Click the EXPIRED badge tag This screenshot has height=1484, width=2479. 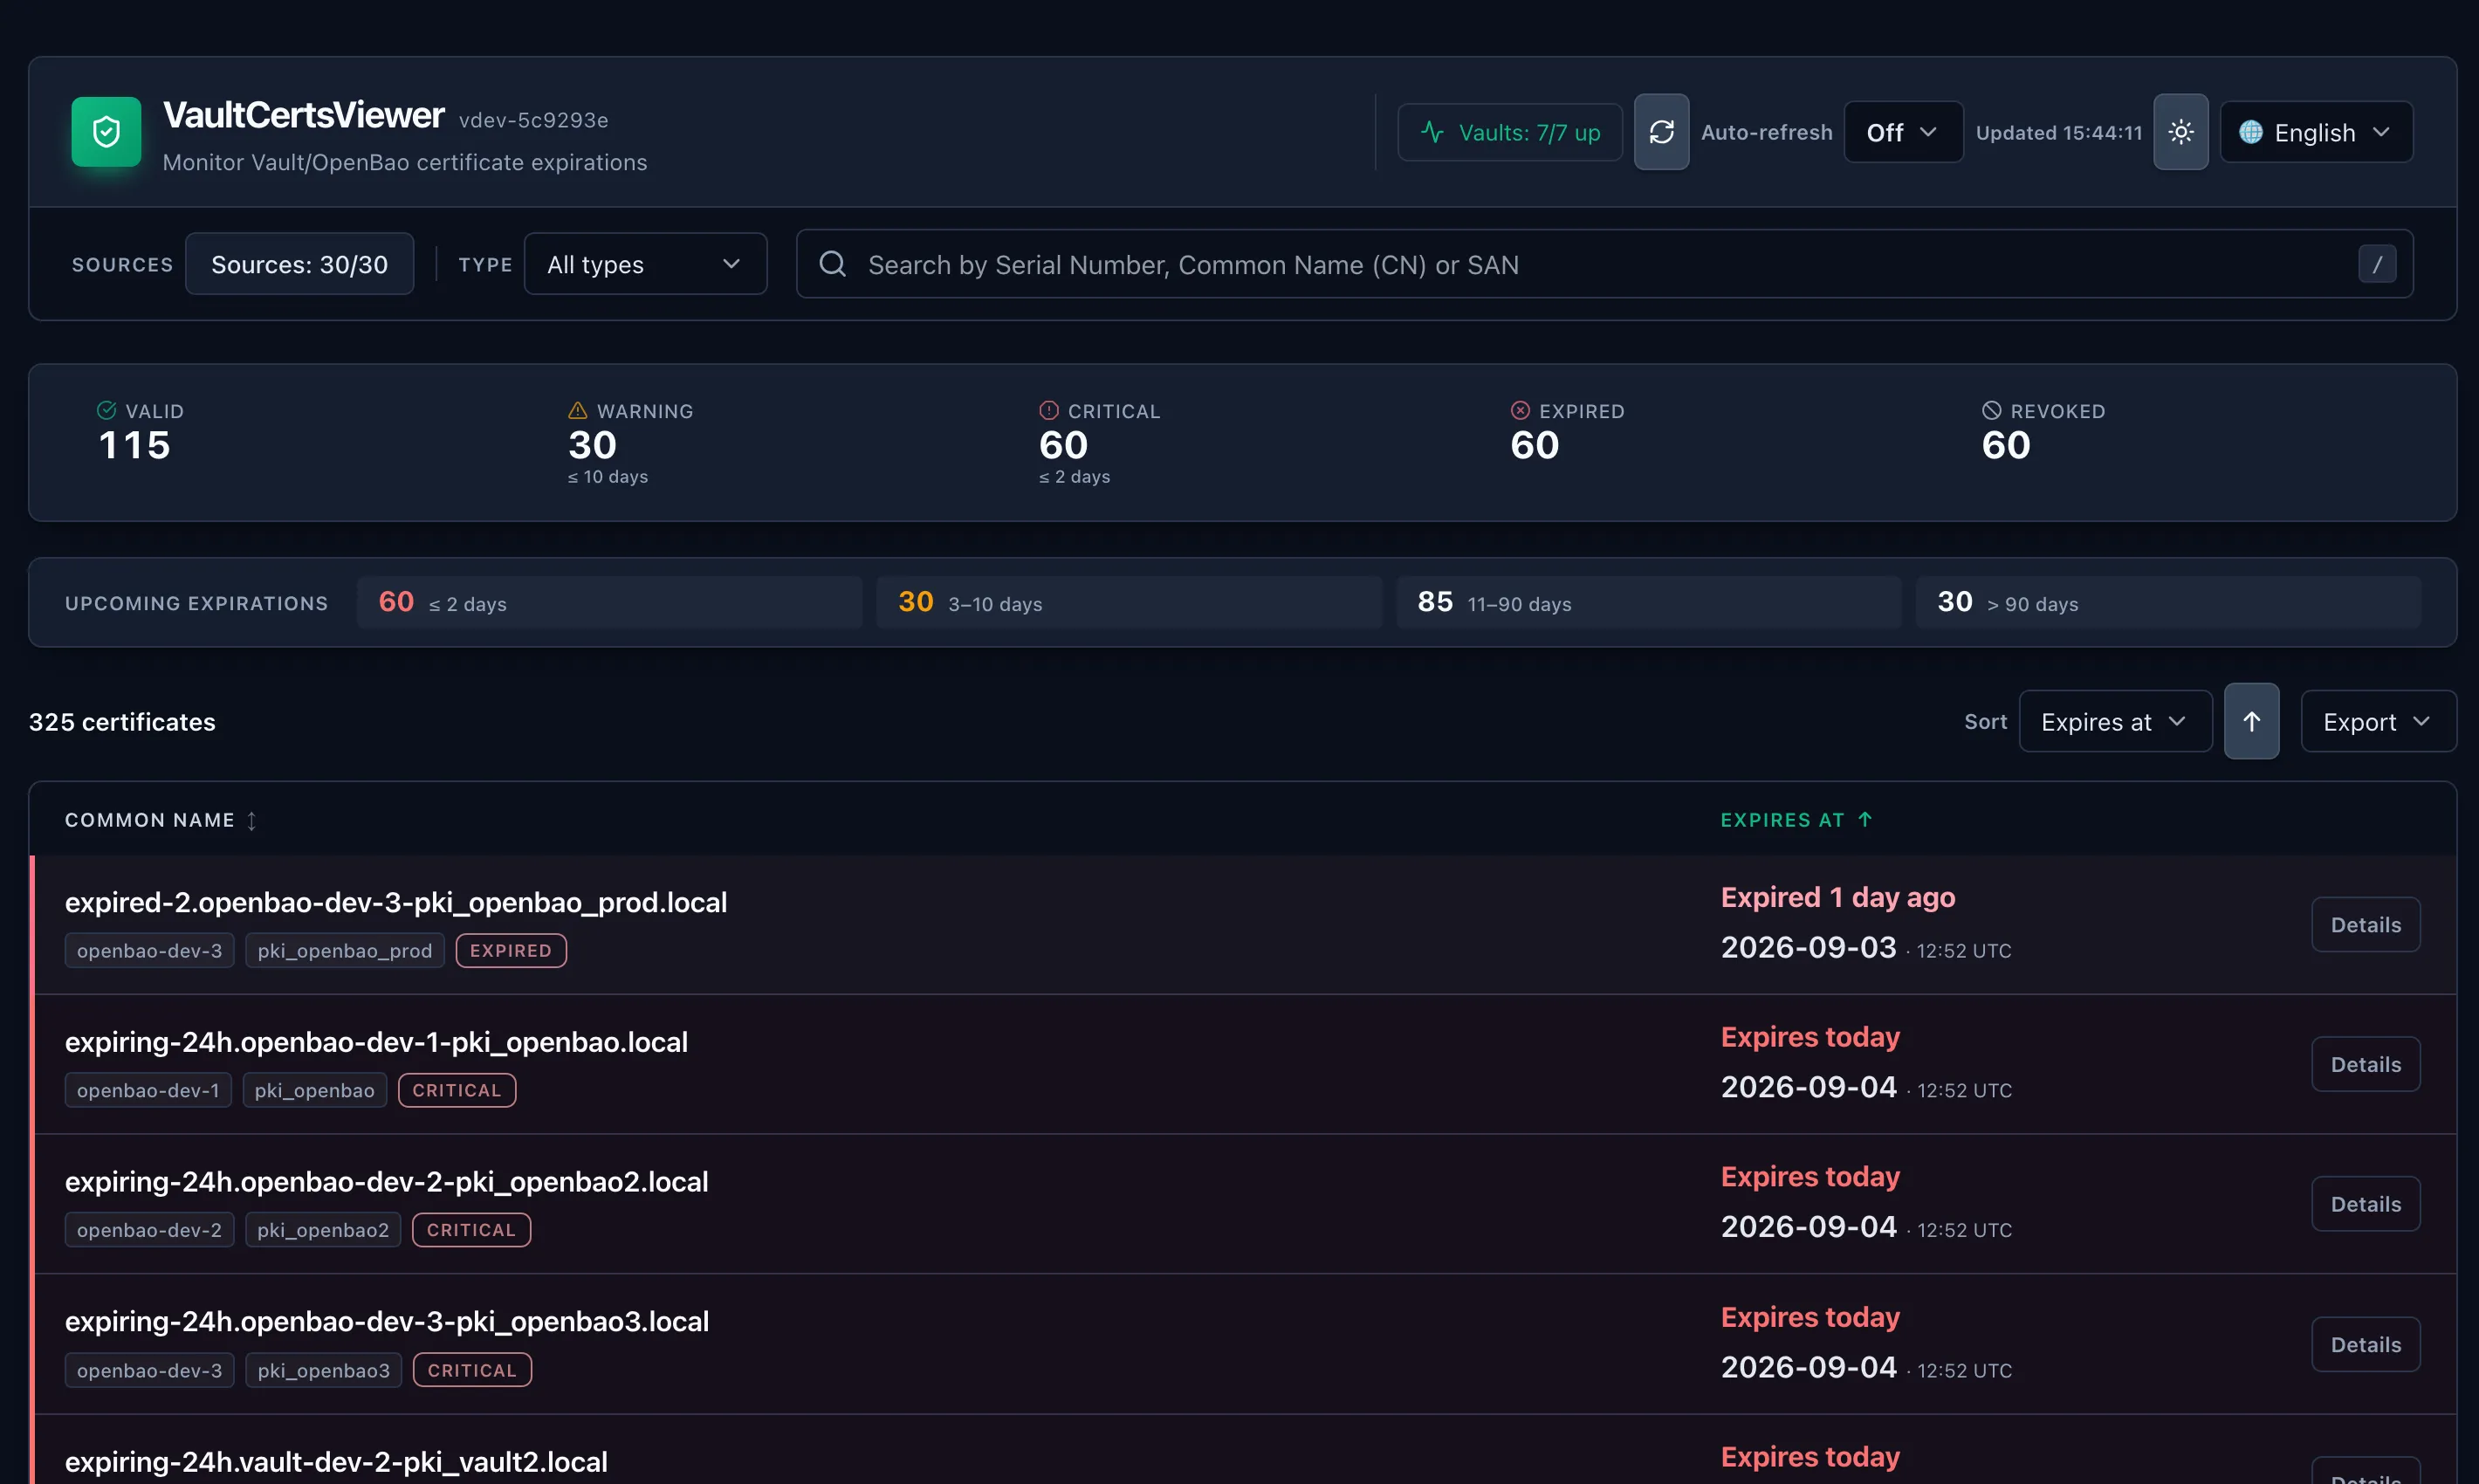(x=511, y=950)
